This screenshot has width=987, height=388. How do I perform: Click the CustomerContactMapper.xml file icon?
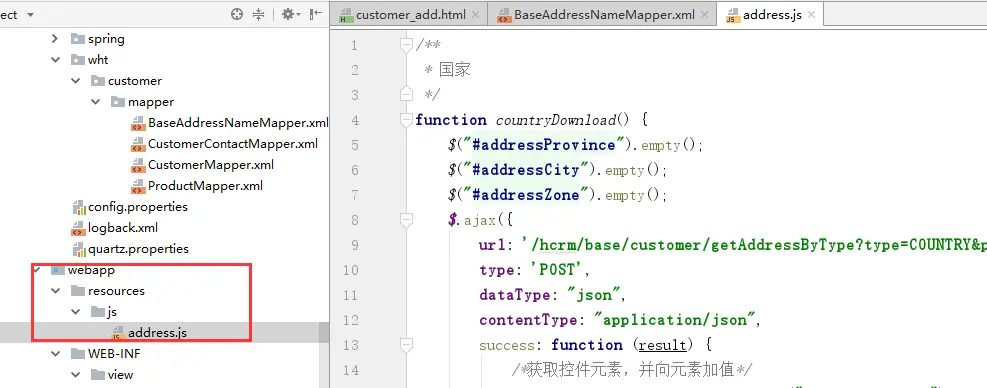tap(138, 145)
